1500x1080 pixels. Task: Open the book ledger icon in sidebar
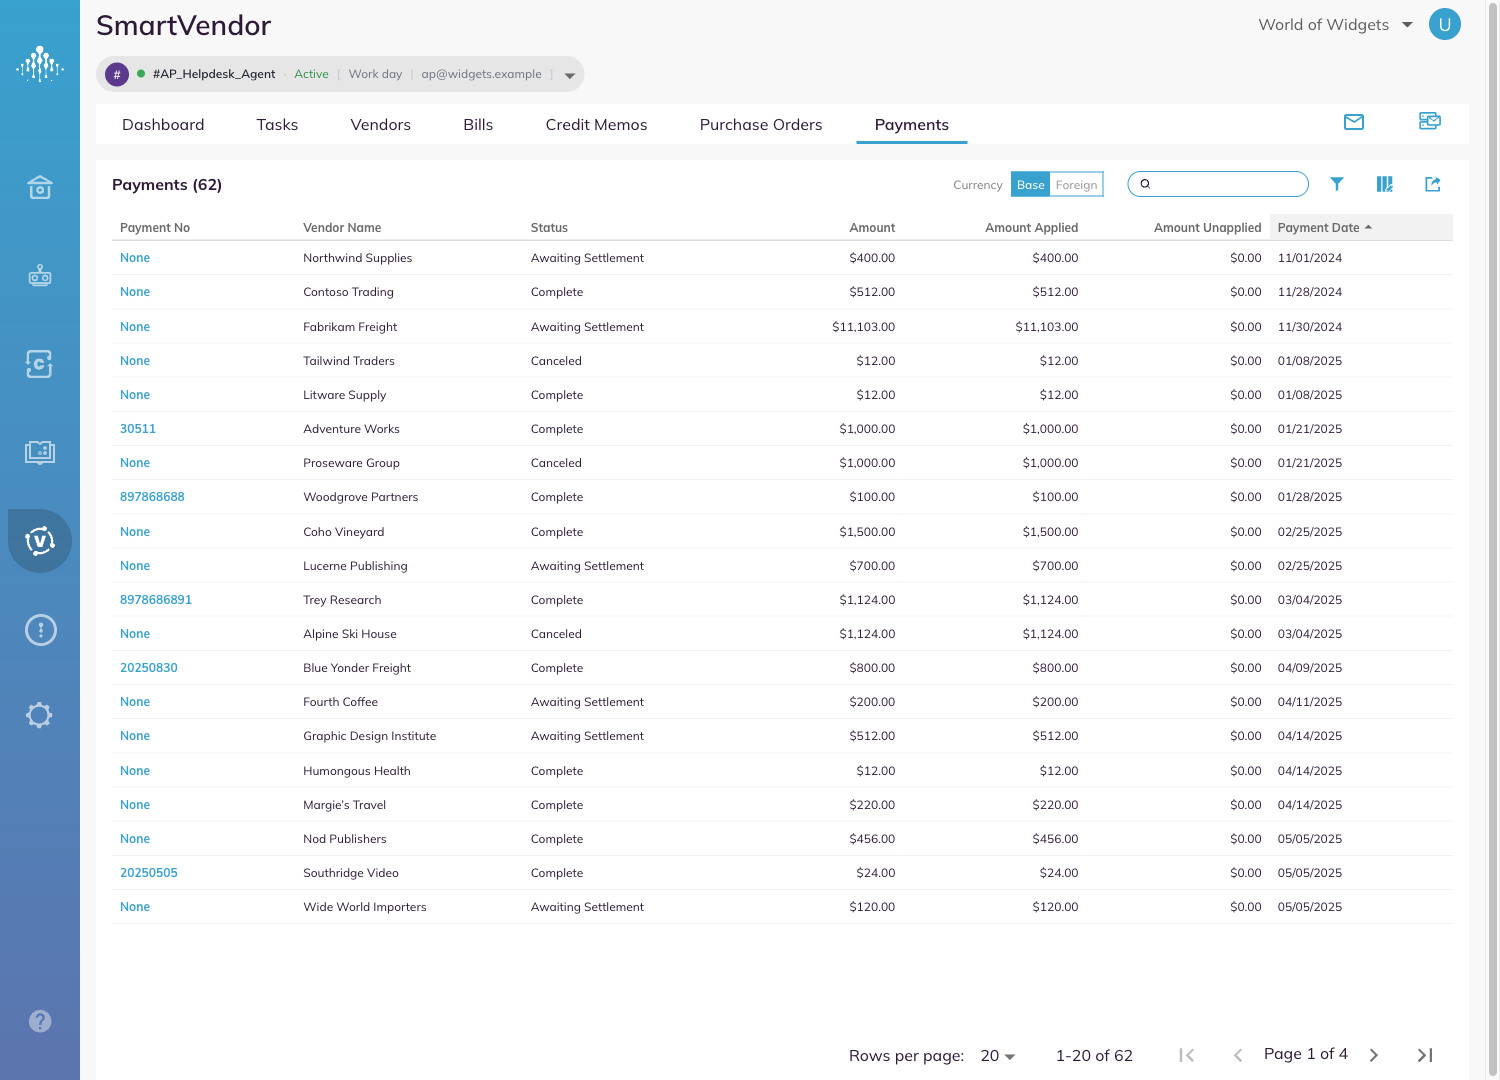(40, 452)
